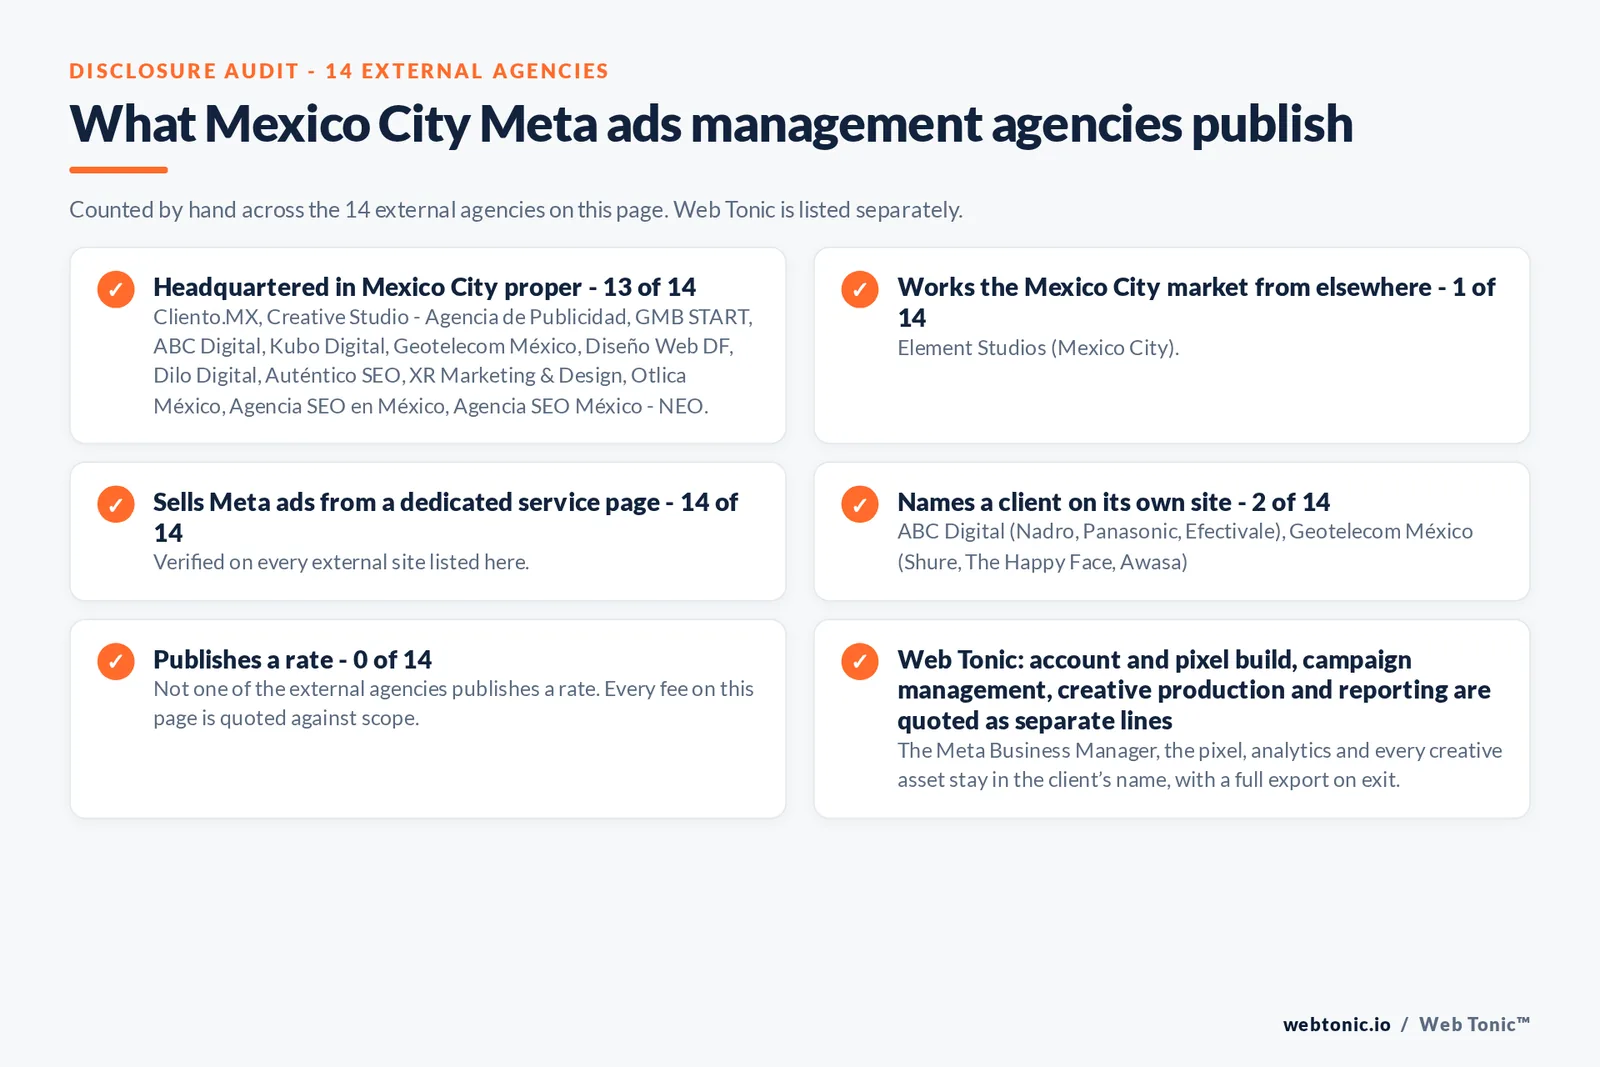Click the main title What Mexico City Meta ads management agencies publish
1600x1067 pixels.
[711, 124]
